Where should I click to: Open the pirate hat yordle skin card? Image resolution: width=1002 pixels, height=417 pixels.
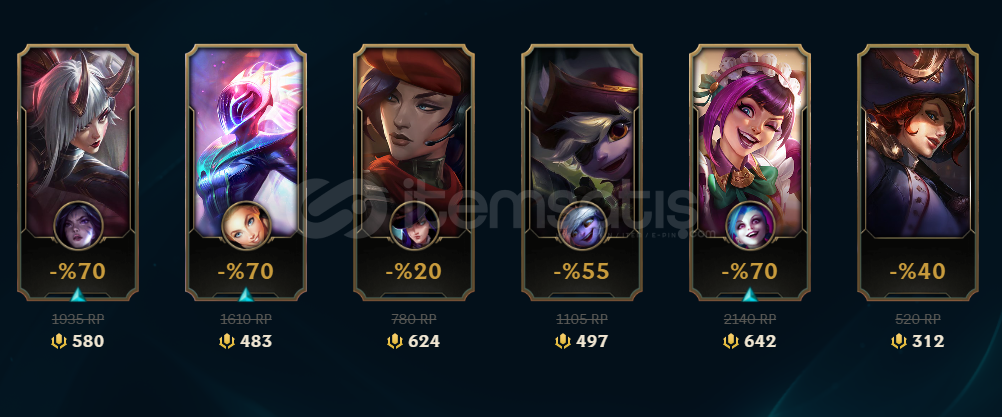[582, 172]
